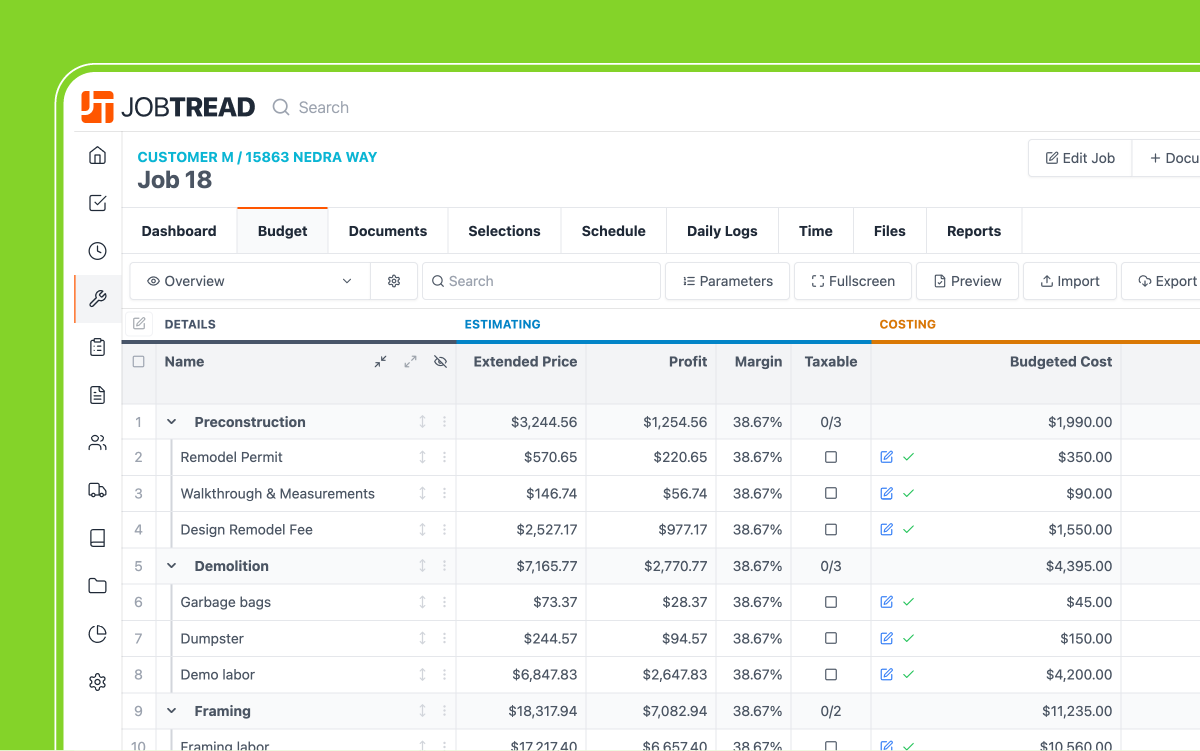Tick the Taxable checkbox for Garbage bags
Image resolution: width=1200 pixels, height=751 pixels.
[831, 602]
